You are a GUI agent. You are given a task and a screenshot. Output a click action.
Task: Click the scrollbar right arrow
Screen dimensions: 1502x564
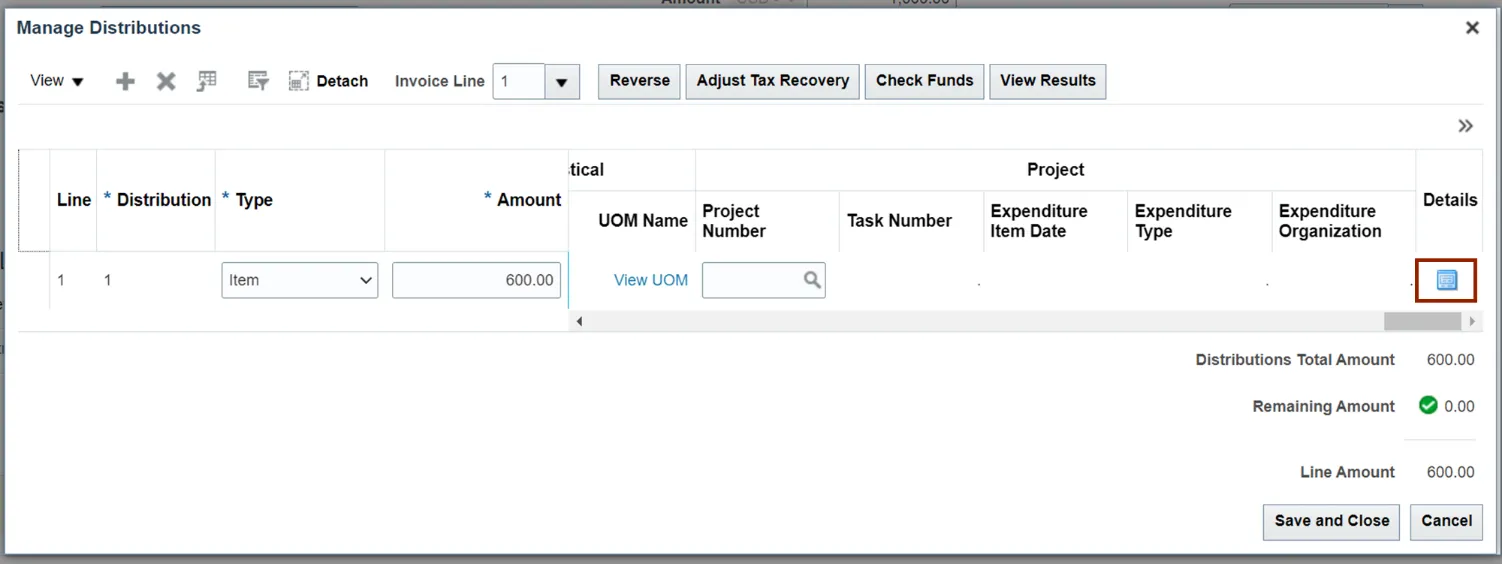1471,321
